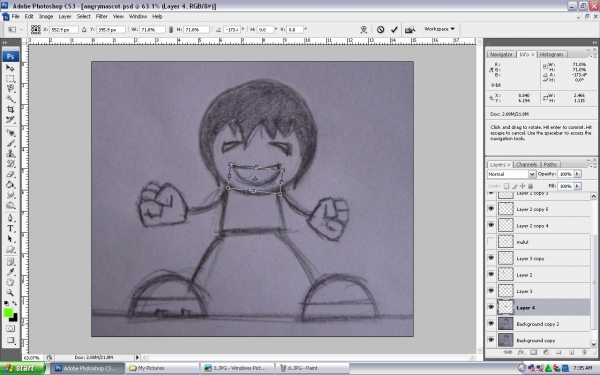The width and height of the screenshot is (600, 375).
Task: Switch to the Channels tab
Action: click(526, 165)
